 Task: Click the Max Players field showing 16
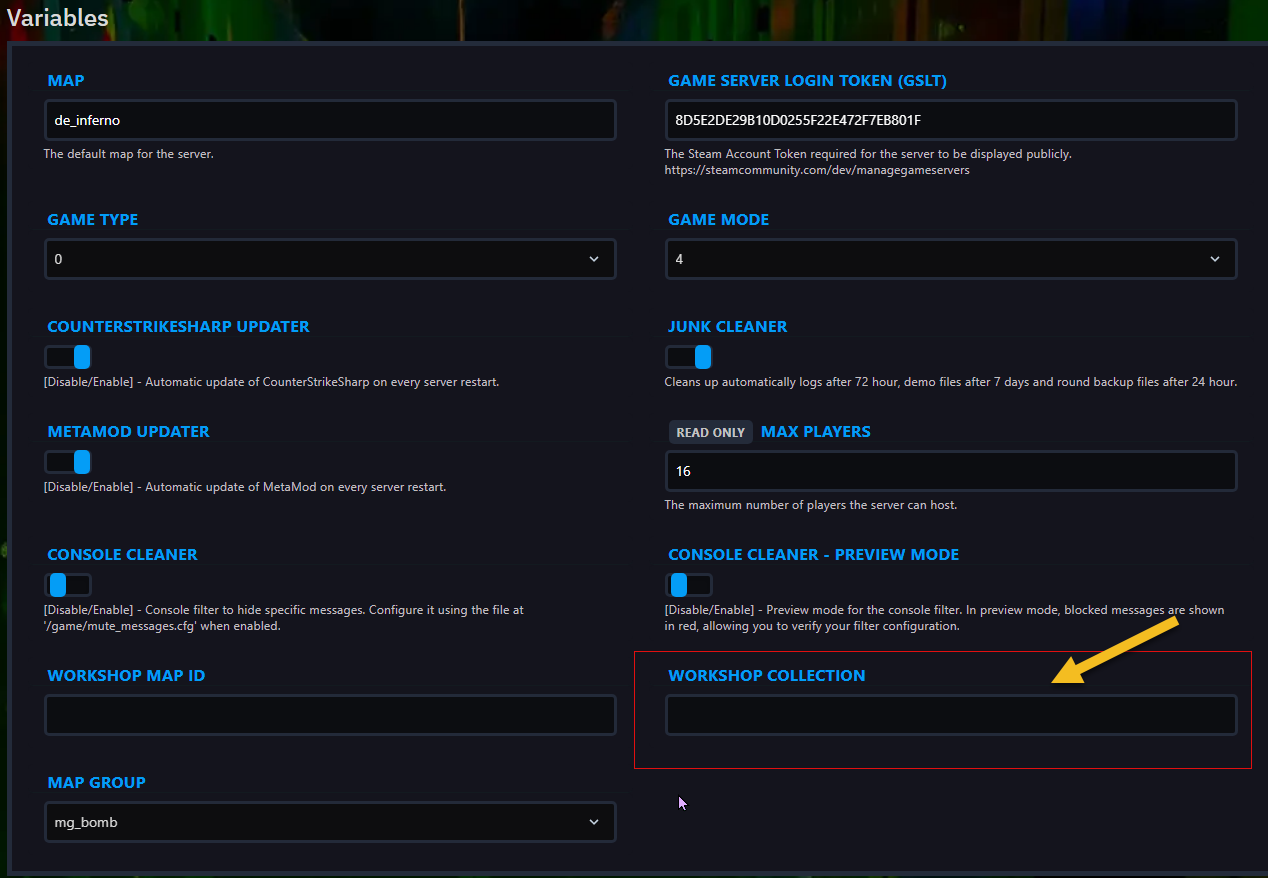pyautogui.click(x=950, y=471)
